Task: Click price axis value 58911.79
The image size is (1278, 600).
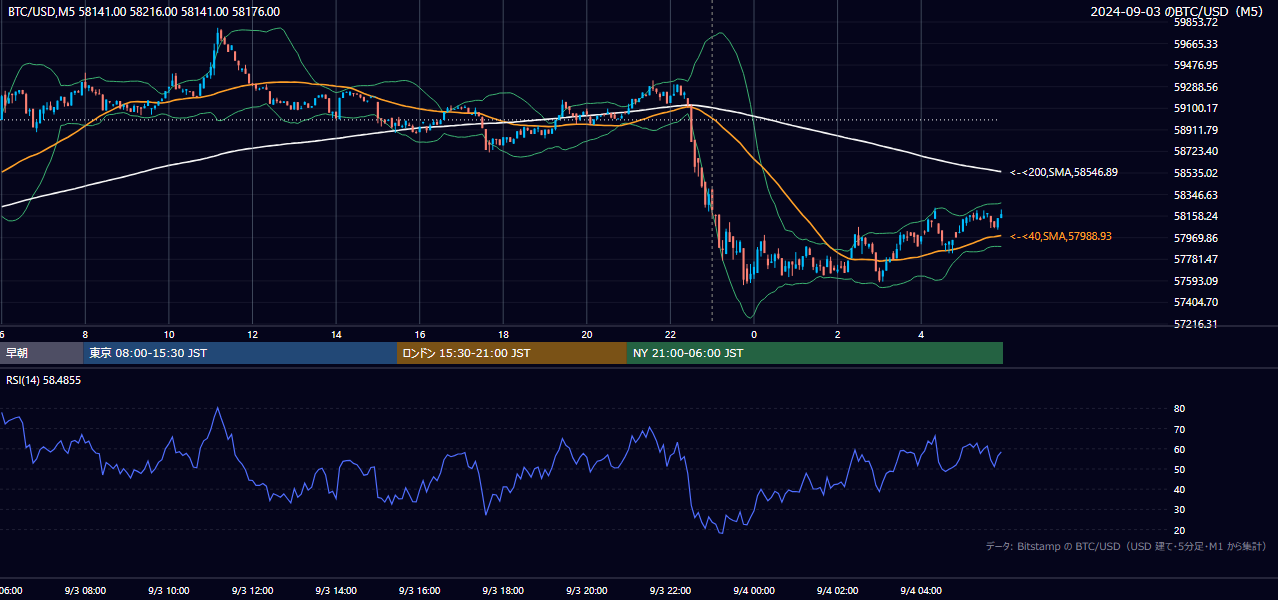Action: point(1196,130)
